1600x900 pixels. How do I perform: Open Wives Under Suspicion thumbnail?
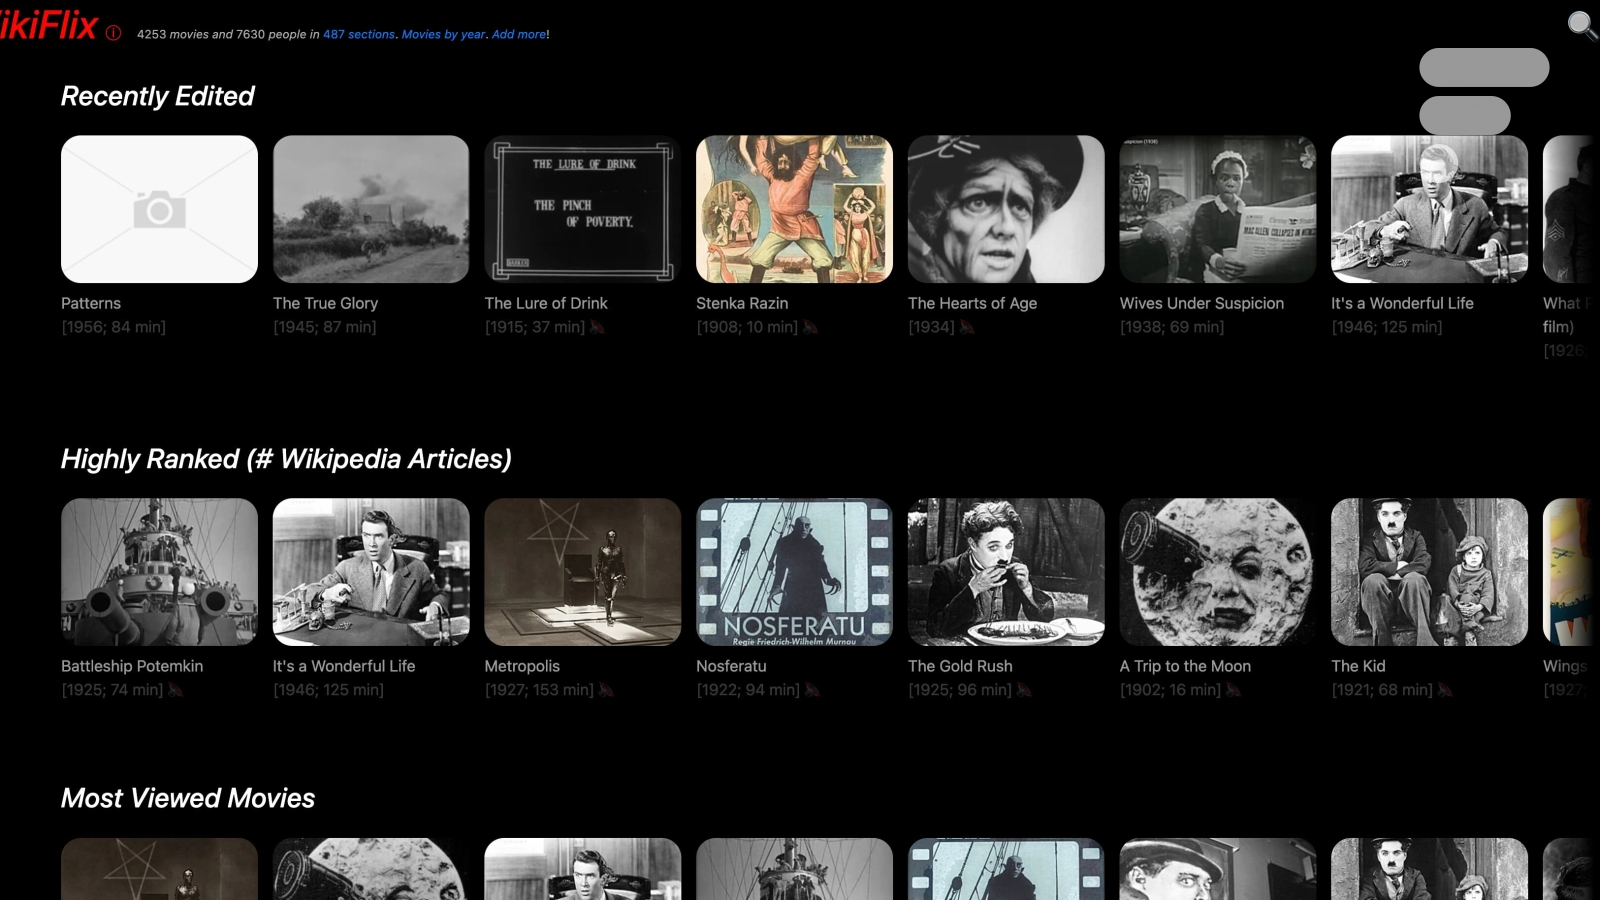(x=1217, y=209)
